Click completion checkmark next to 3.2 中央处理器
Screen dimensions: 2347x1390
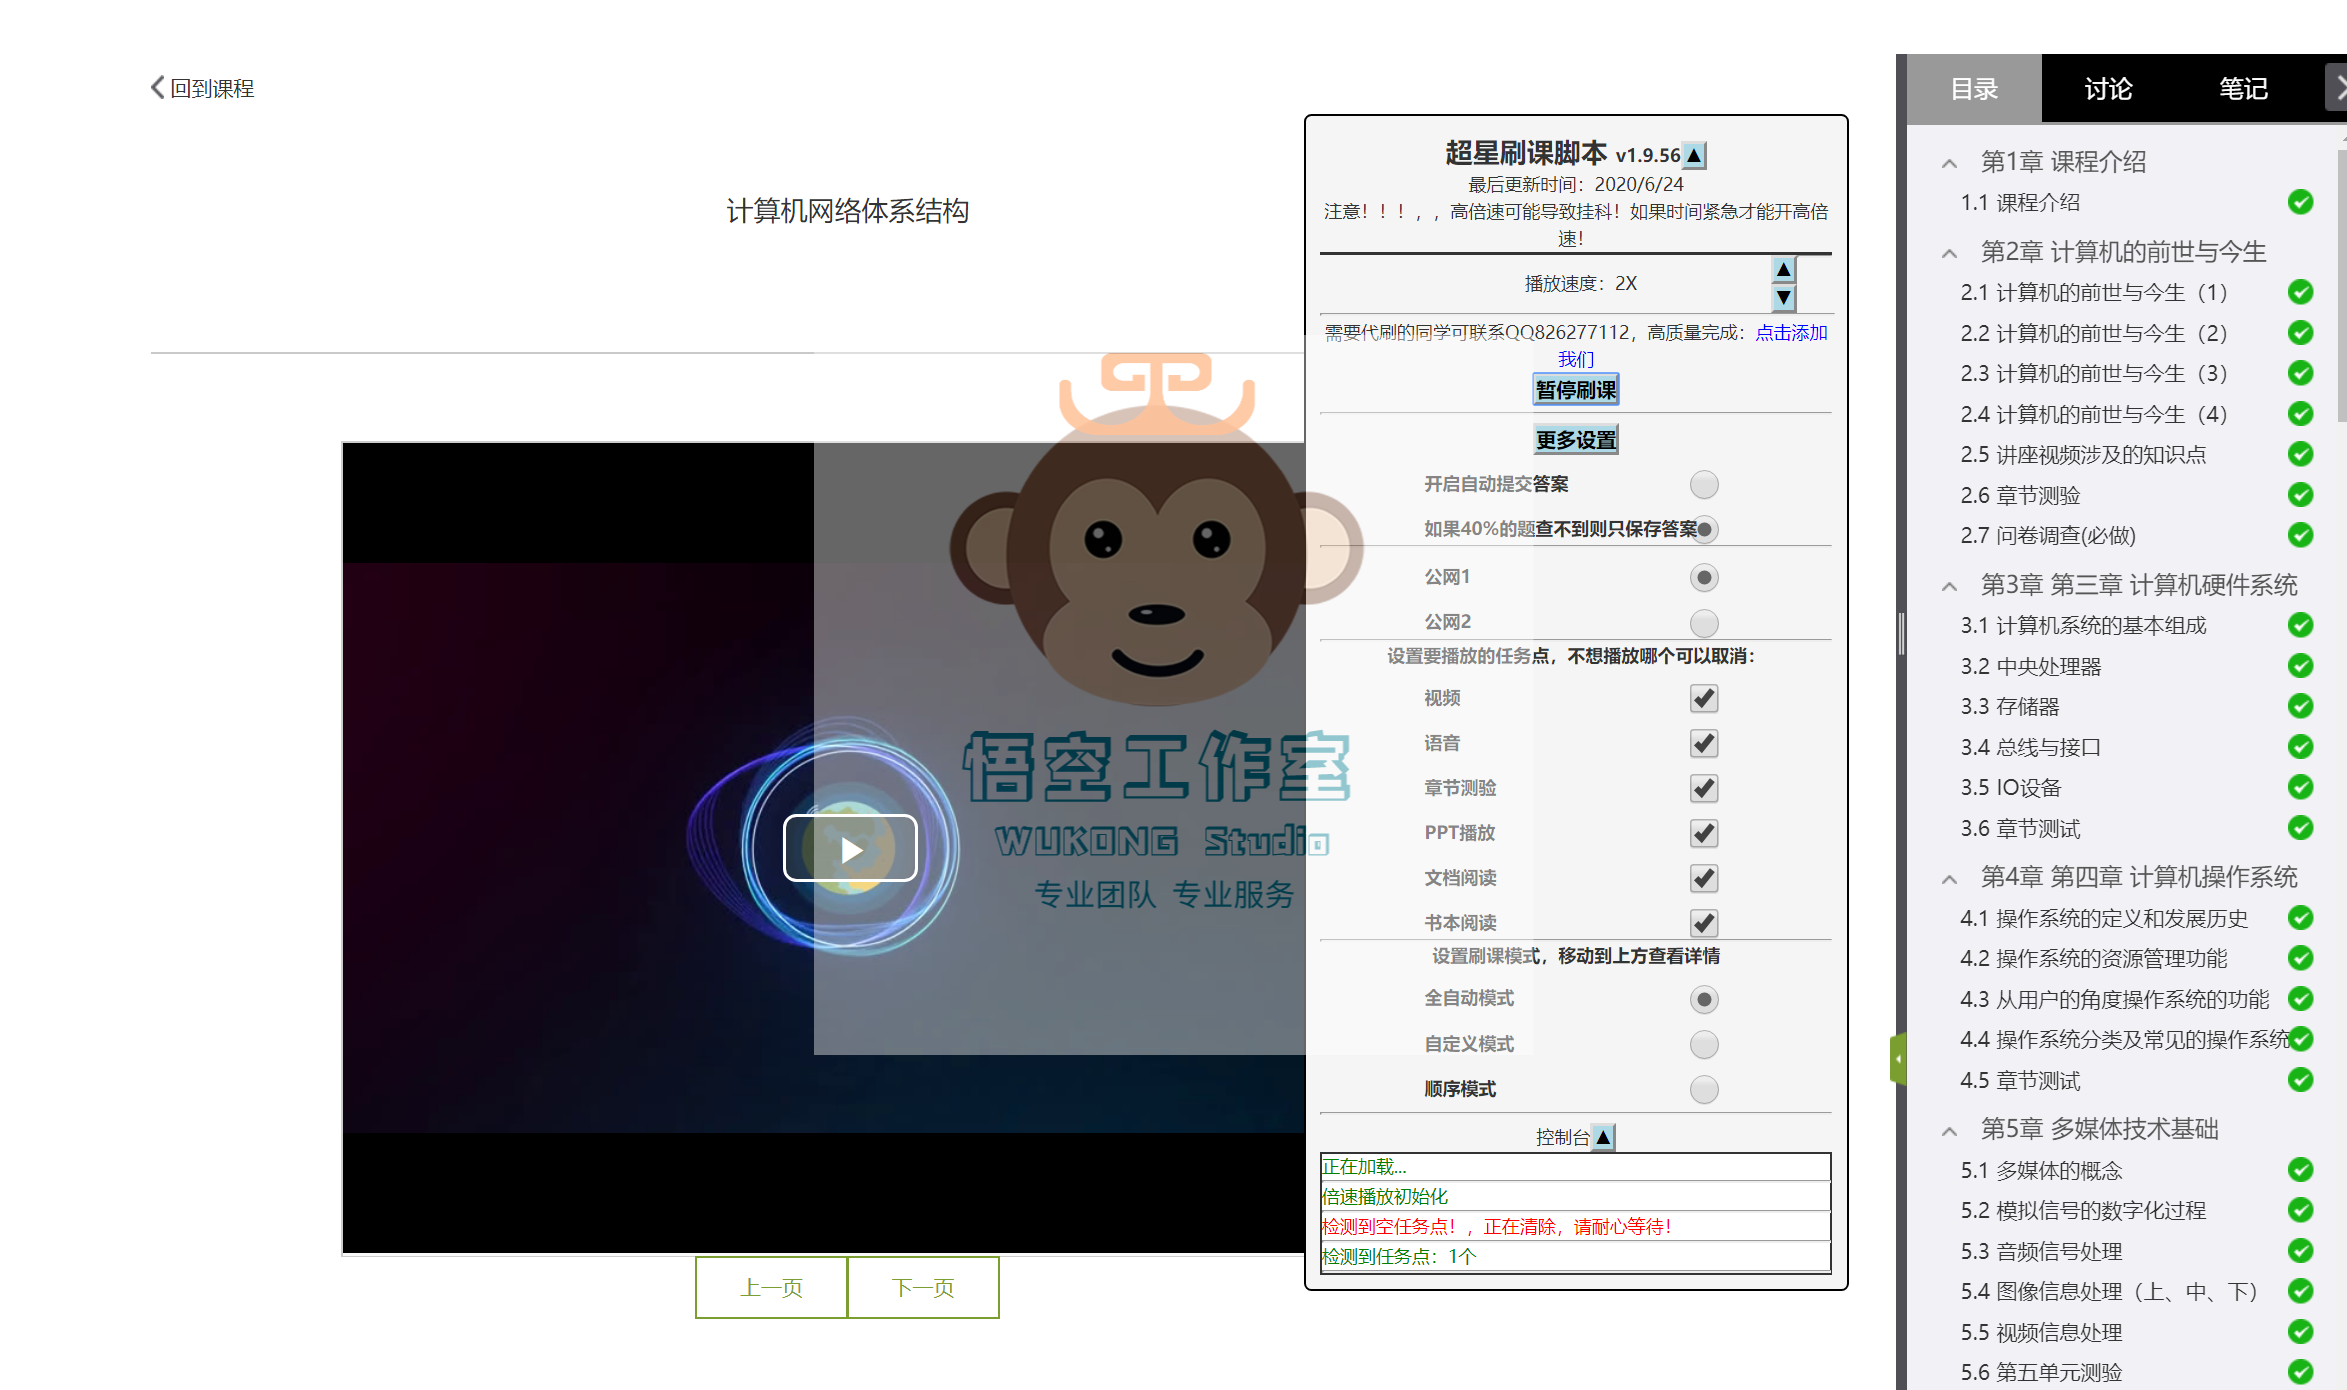(2300, 666)
